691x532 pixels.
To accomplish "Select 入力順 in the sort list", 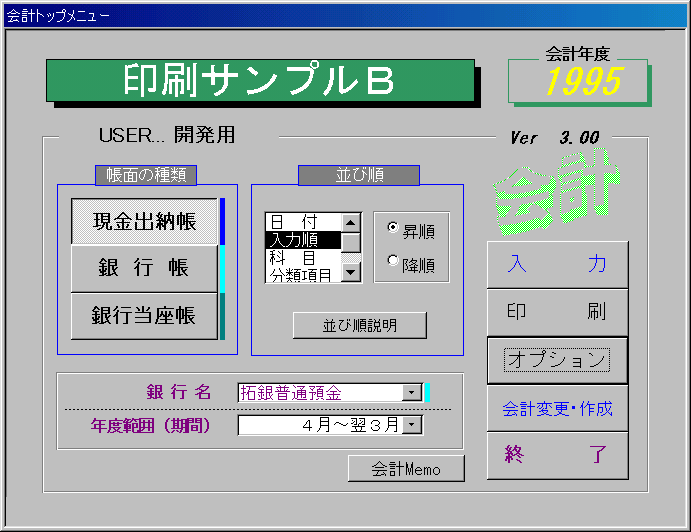I will [x=302, y=240].
